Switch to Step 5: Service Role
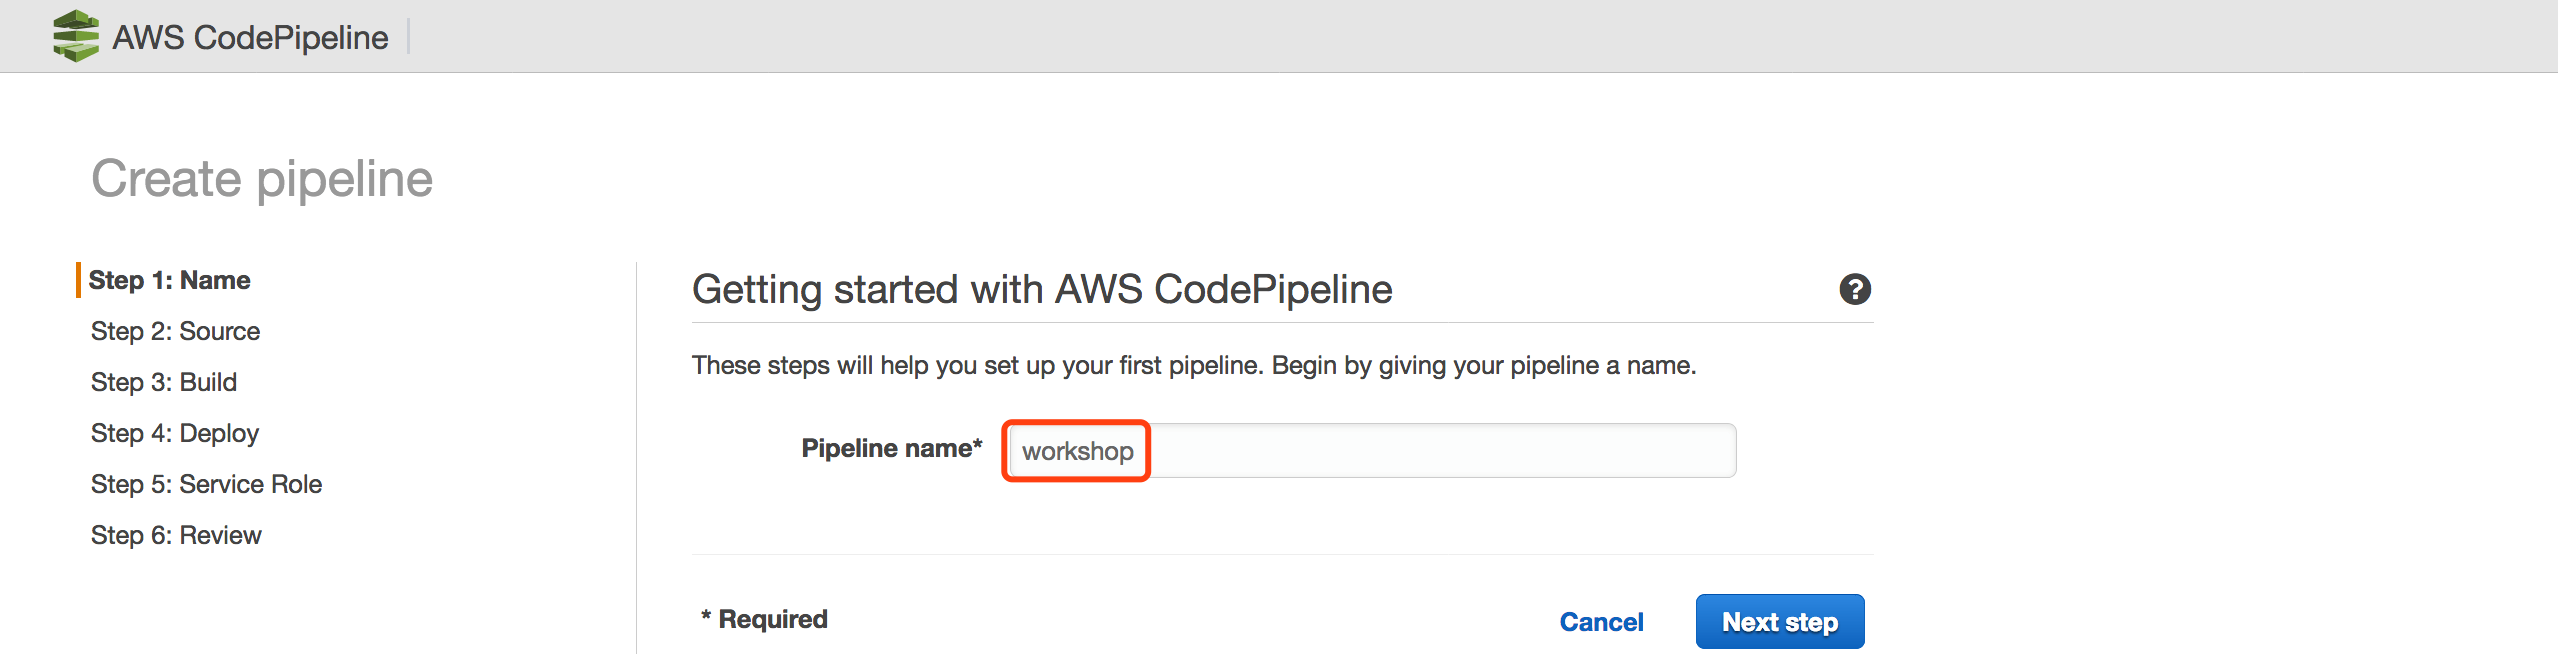 click(x=206, y=484)
